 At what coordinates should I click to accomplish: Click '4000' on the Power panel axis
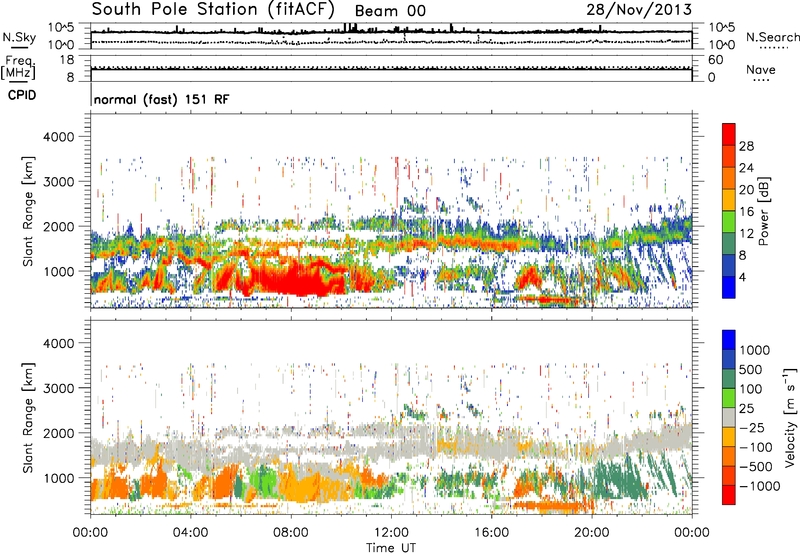click(59, 137)
